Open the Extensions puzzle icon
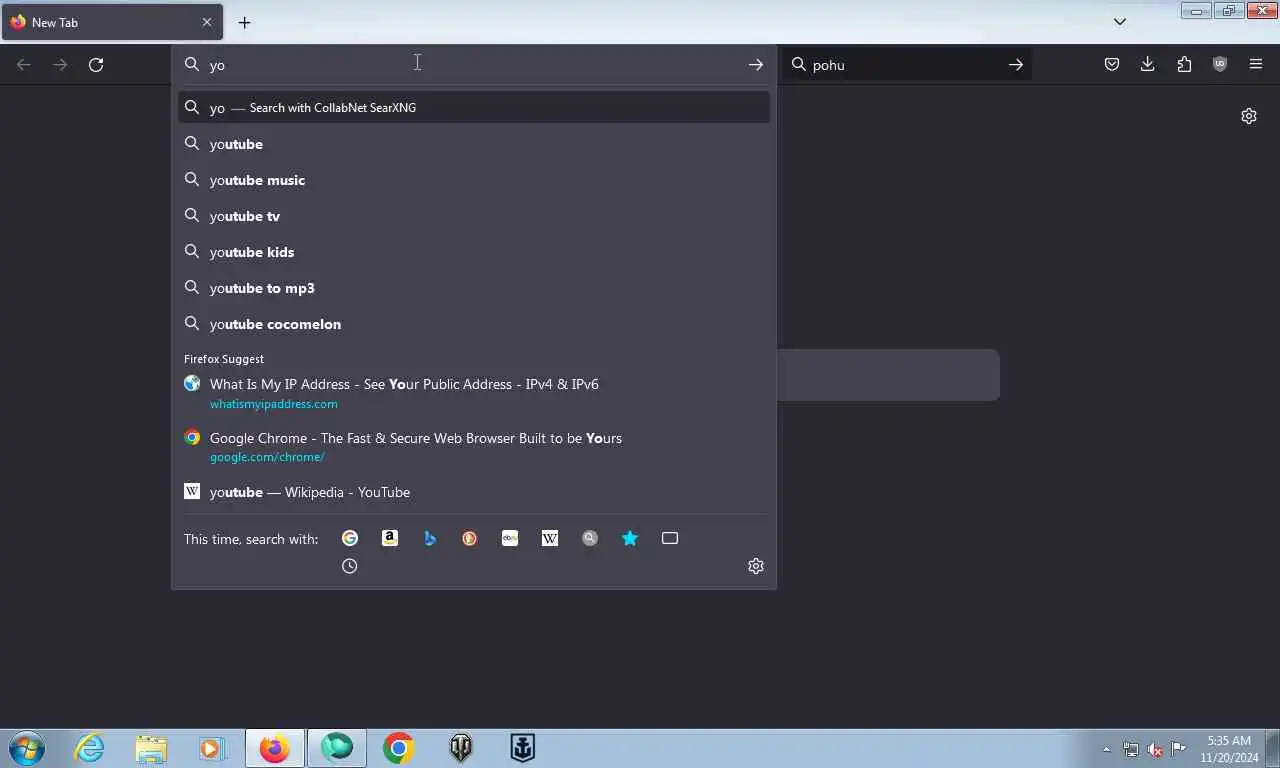The width and height of the screenshot is (1280, 768). tap(1184, 65)
